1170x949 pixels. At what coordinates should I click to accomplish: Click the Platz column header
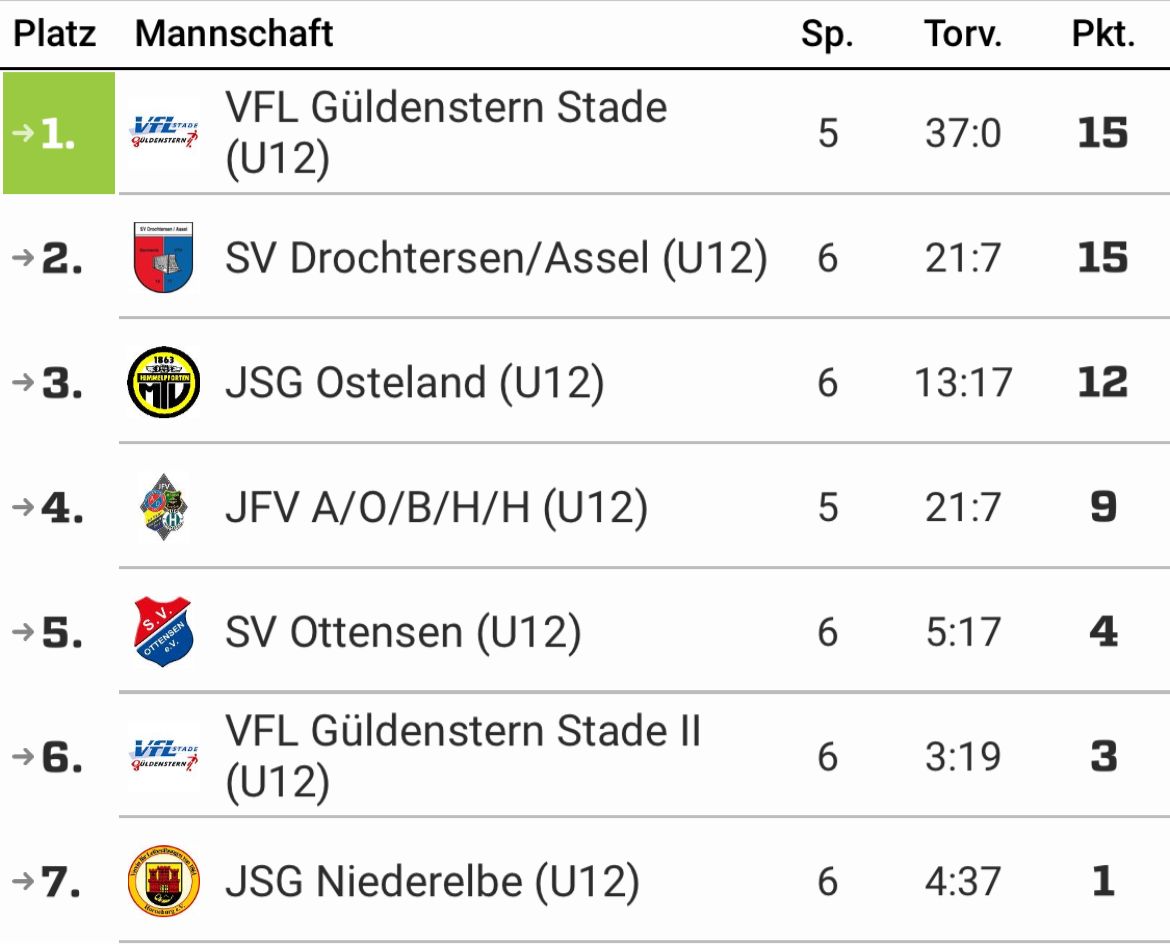(55, 34)
